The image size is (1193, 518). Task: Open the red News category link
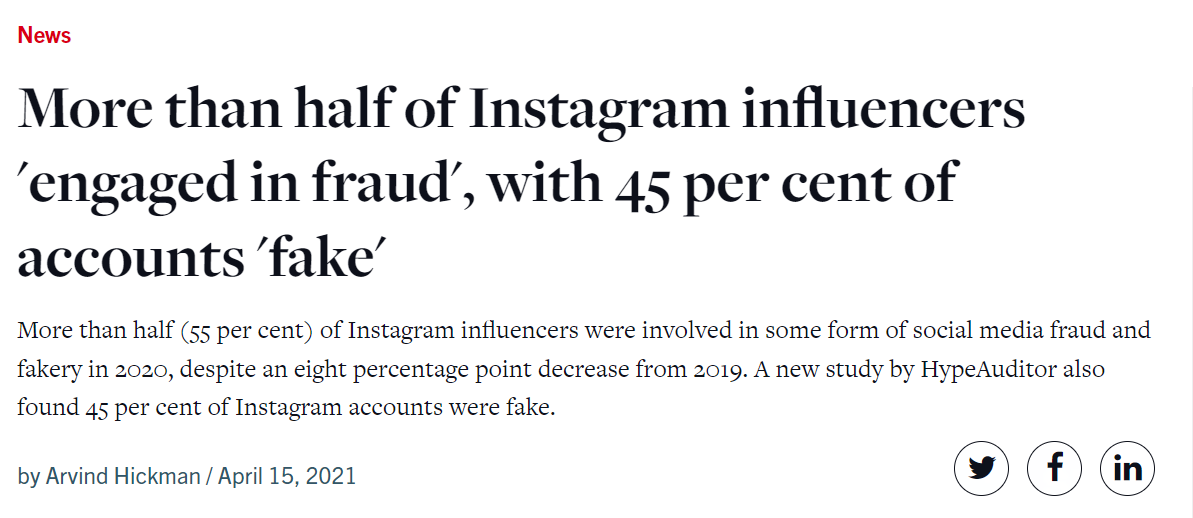click(x=44, y=35)
